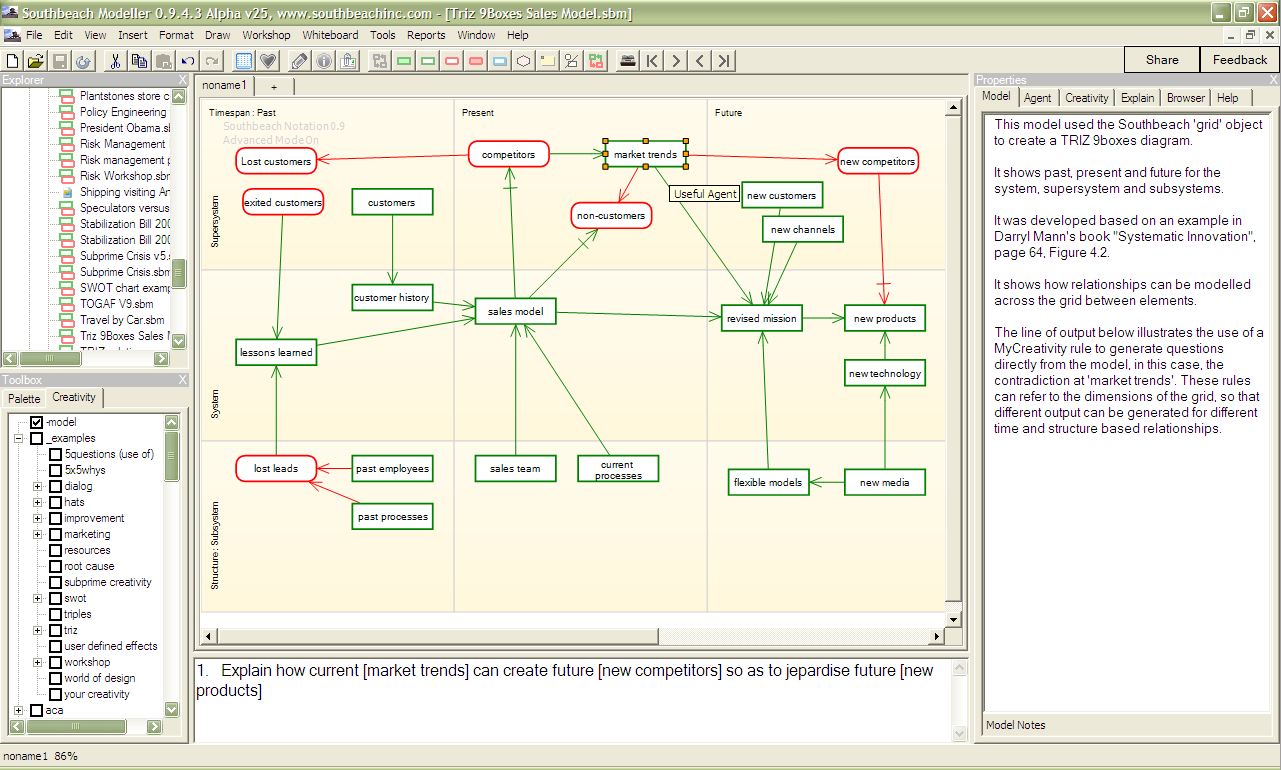
Task: Open the Workshop menu
Action: click(266, 35)
